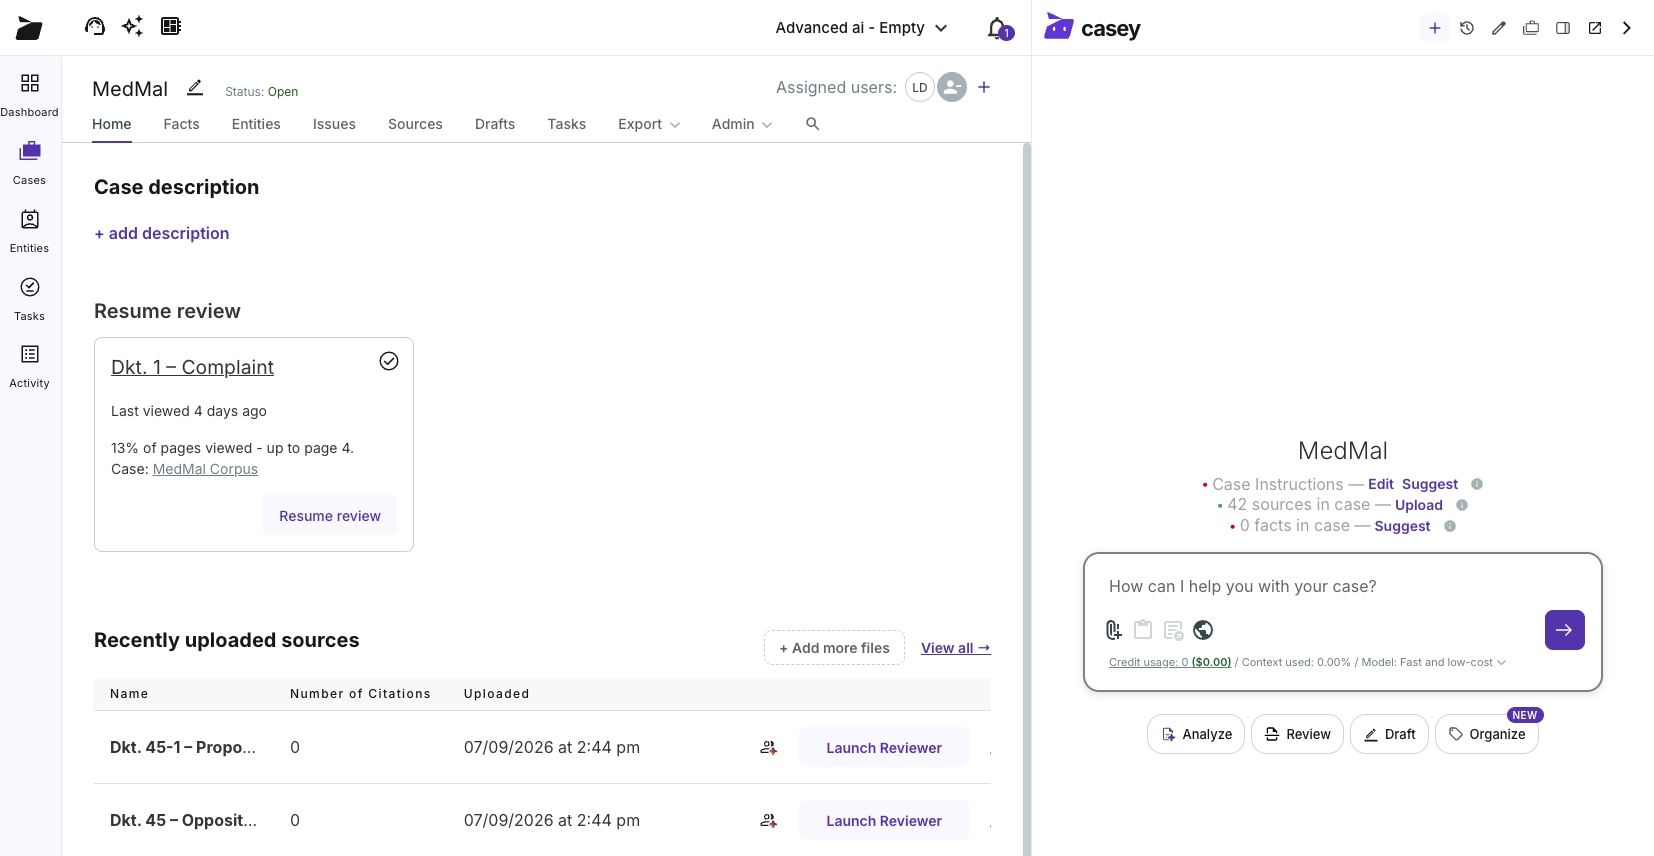Click the clipboard icon in chat input
The height and width of the screenshot is (856, 1654).
point(1143,630)
